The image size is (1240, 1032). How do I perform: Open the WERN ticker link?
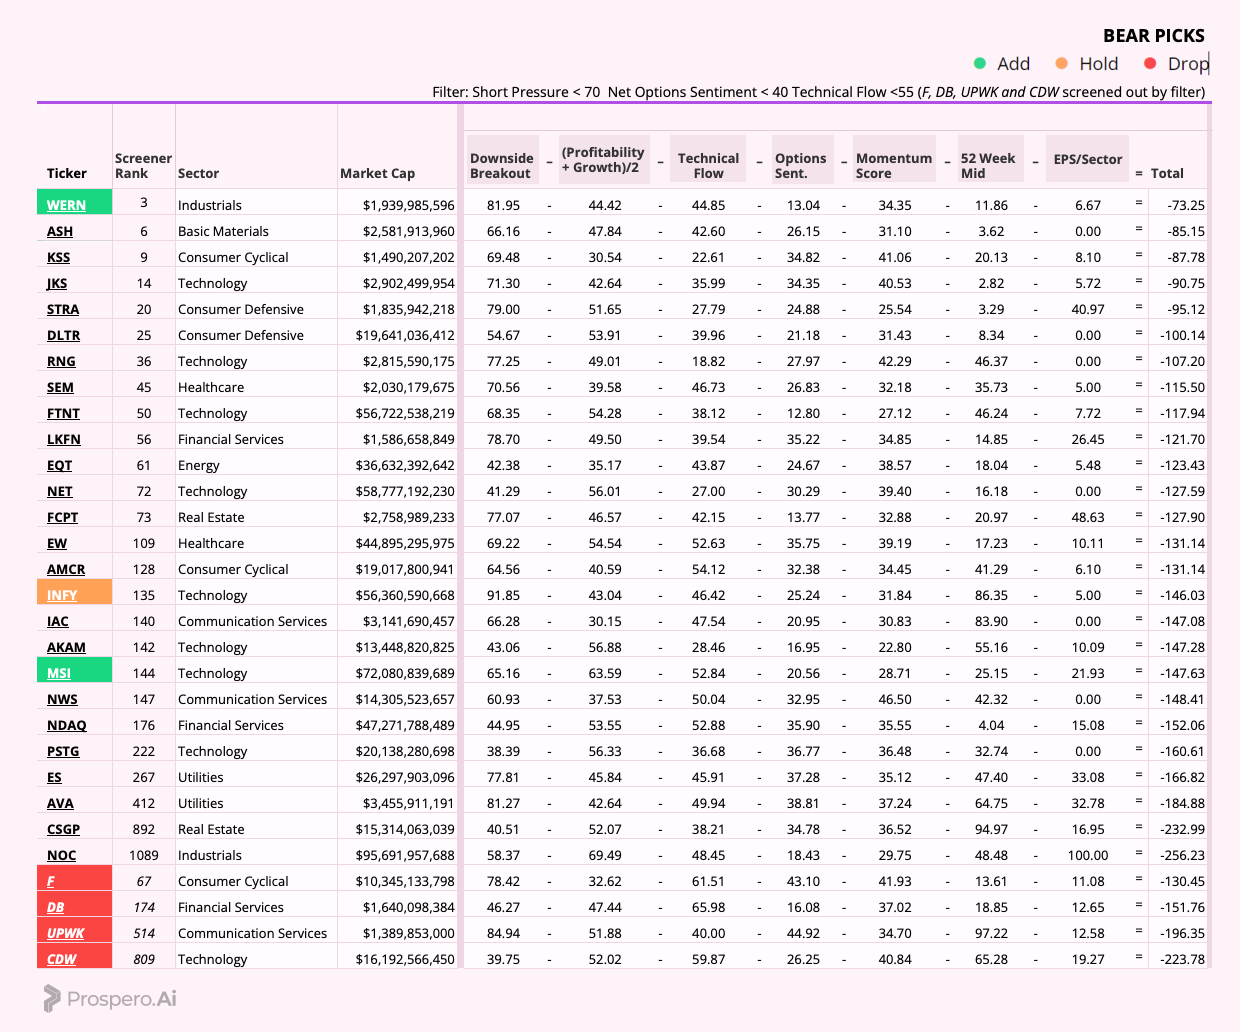click(66, 205)
